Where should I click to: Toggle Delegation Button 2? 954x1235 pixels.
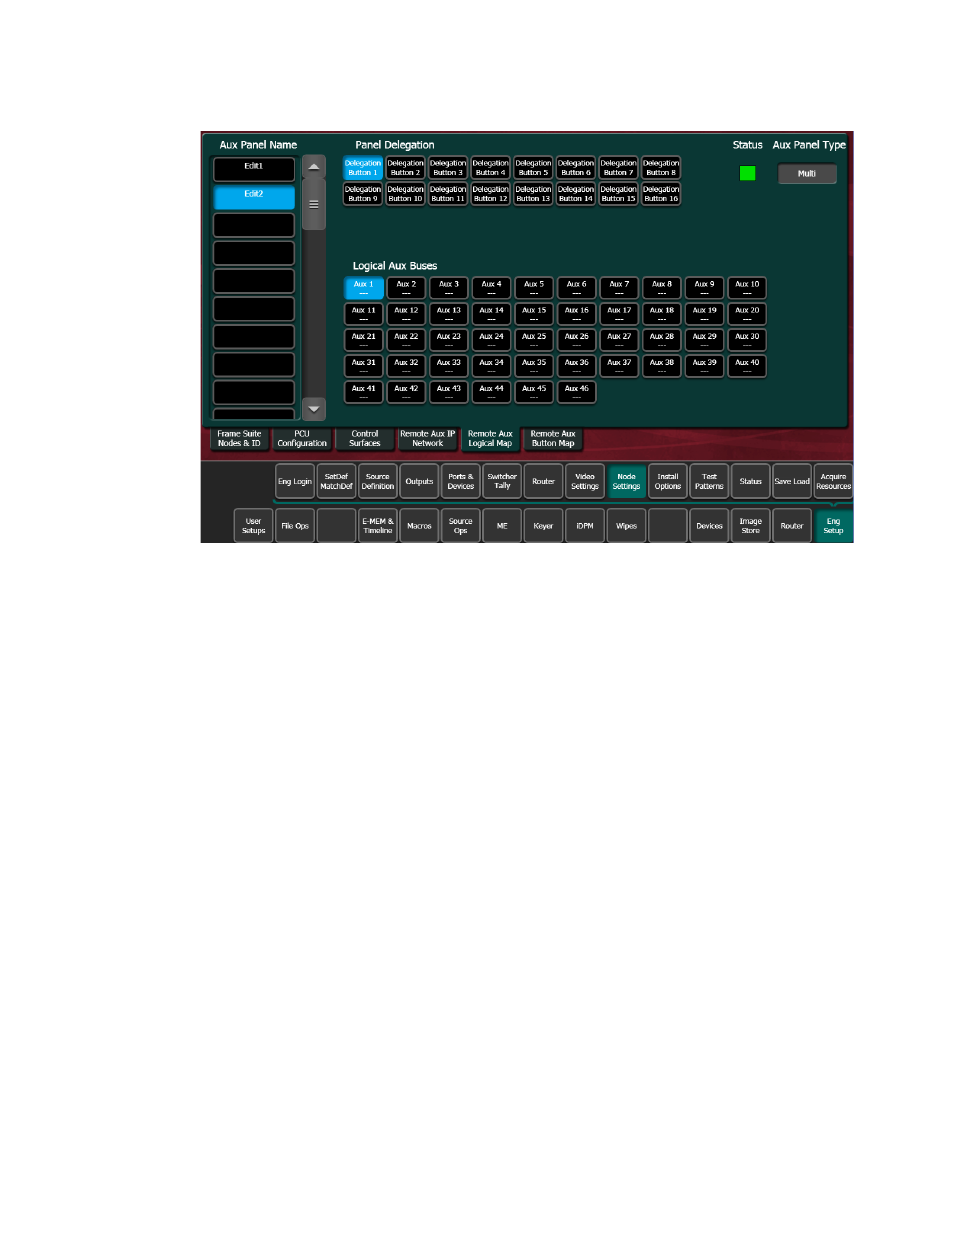point(405,168)
